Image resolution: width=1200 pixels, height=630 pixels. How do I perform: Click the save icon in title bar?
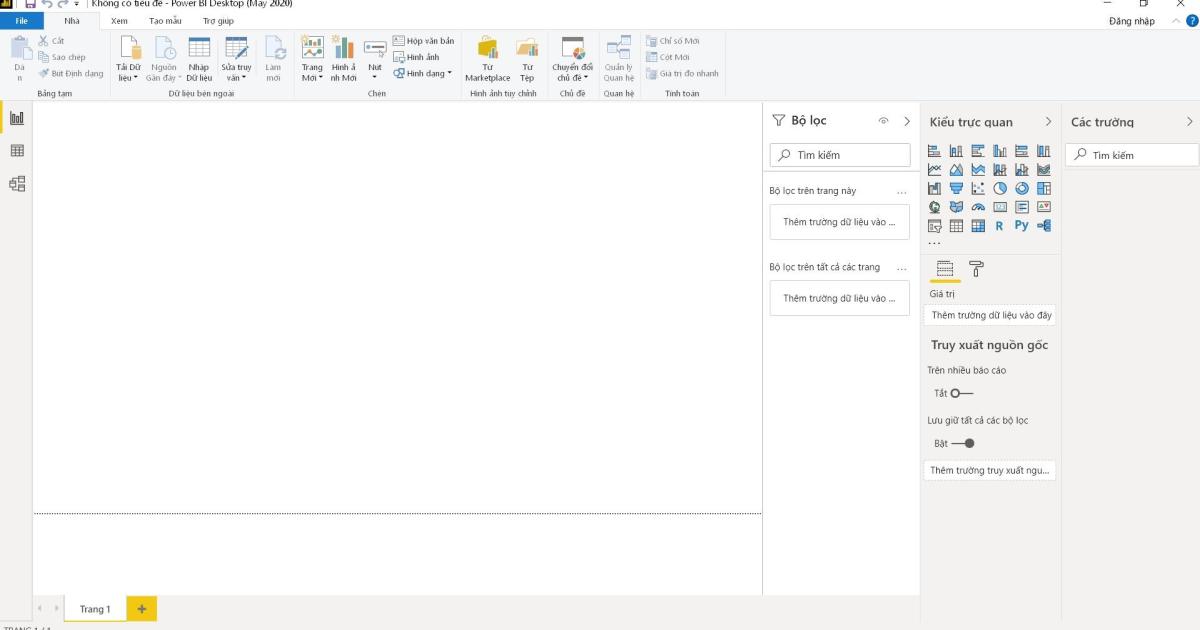pos(30,4)
